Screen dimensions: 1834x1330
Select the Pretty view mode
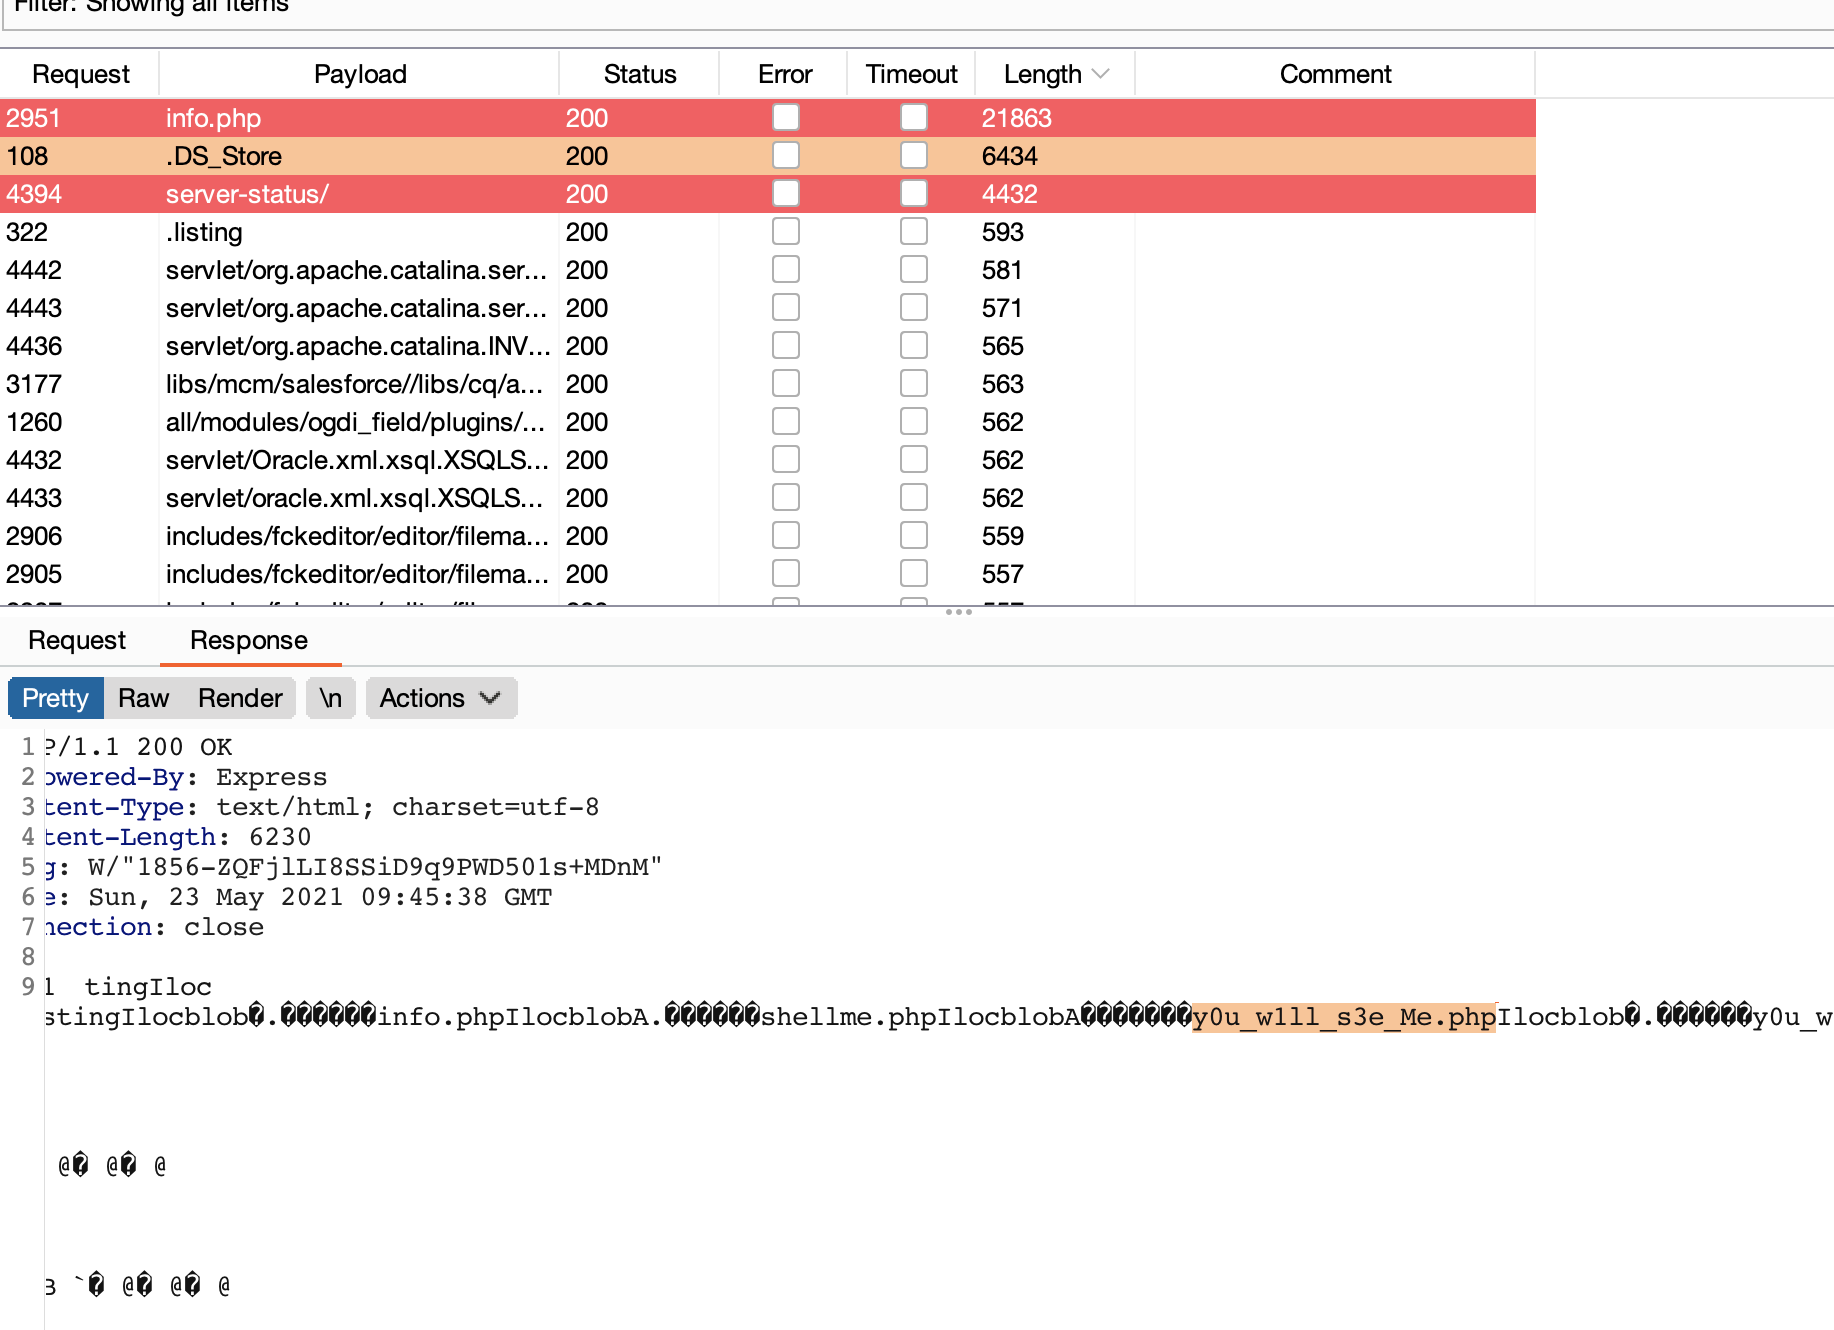pos(56,698)
